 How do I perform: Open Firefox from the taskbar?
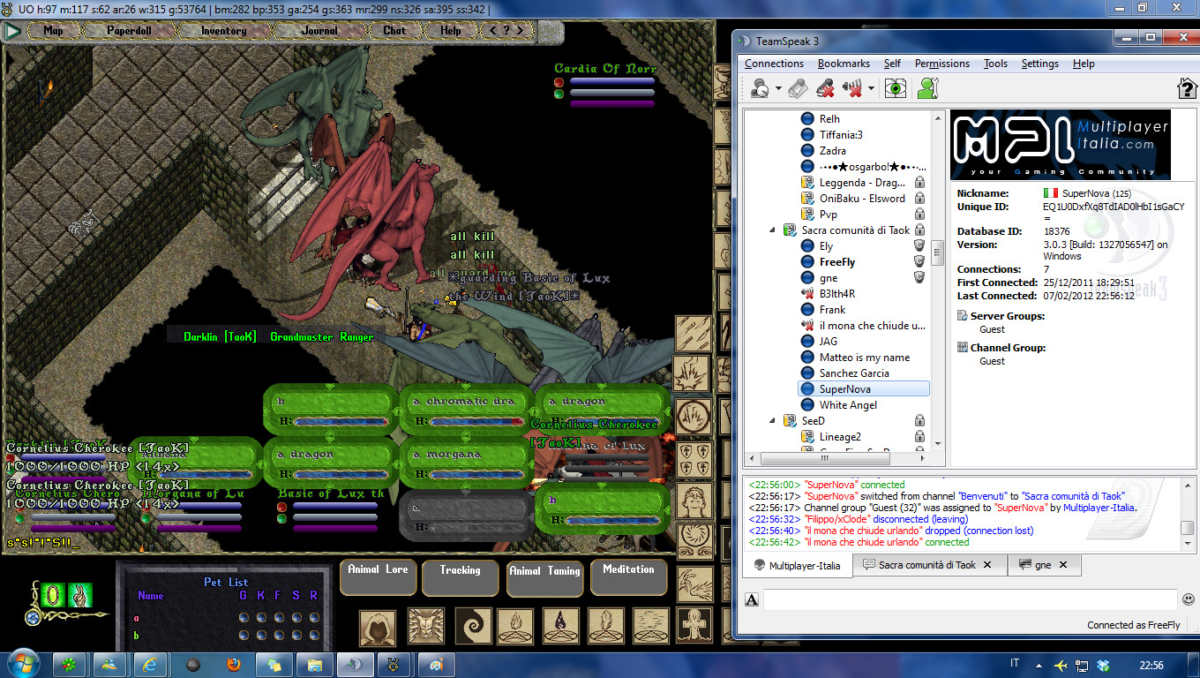233,664
